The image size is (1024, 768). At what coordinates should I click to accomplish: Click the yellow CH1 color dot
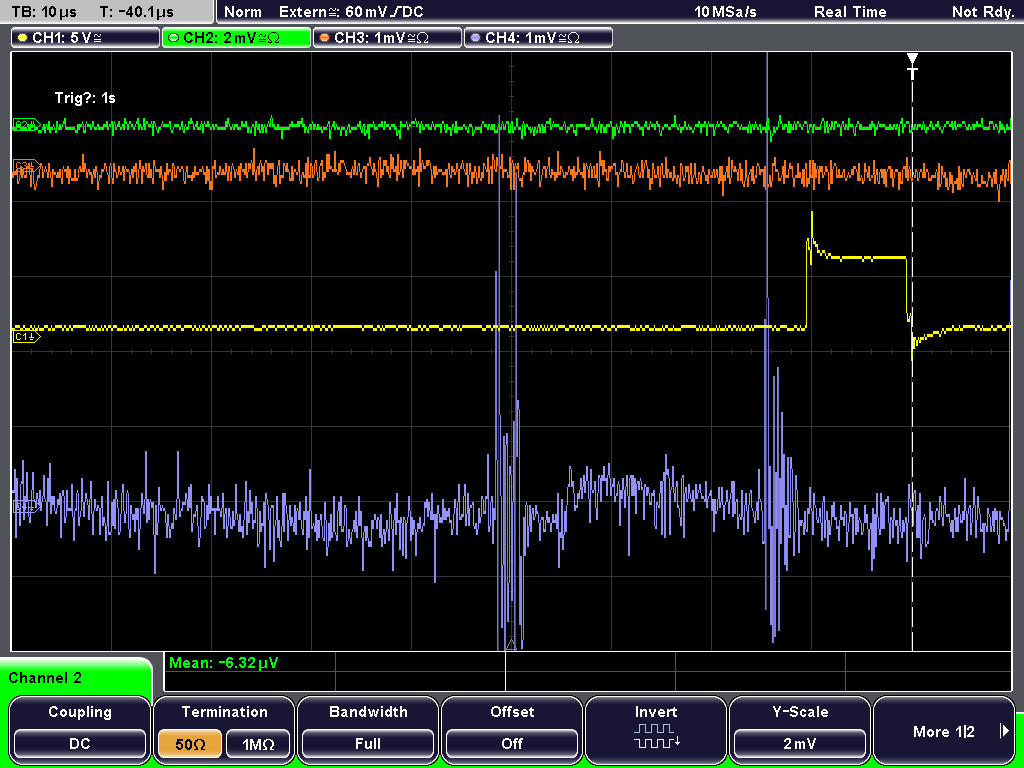(x=23, y=38)
